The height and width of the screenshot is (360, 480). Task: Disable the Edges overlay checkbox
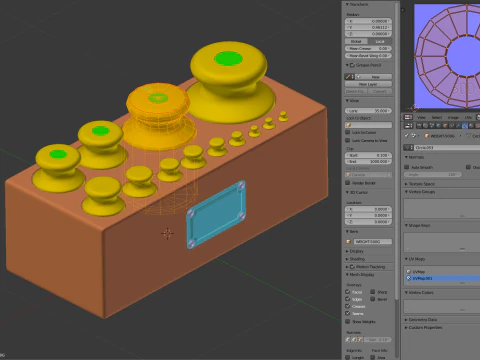tap(348, 299)
